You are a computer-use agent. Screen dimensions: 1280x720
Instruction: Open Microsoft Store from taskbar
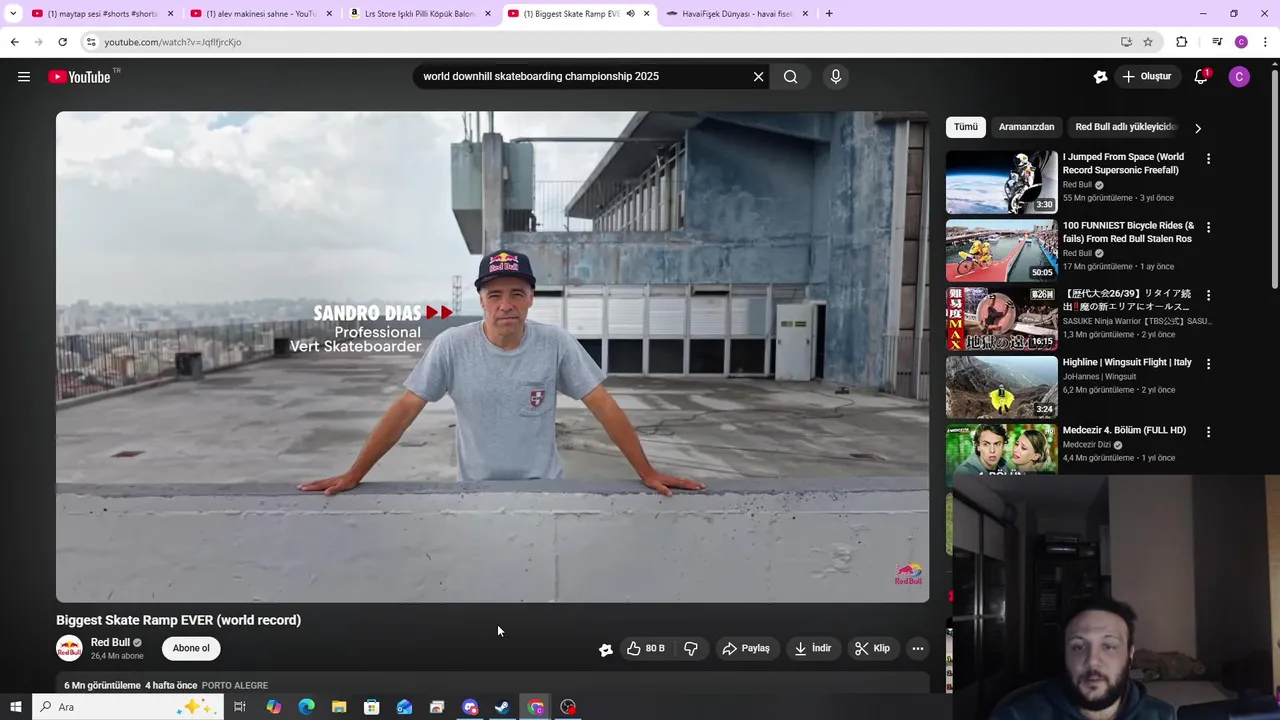(x=372, y=707)
